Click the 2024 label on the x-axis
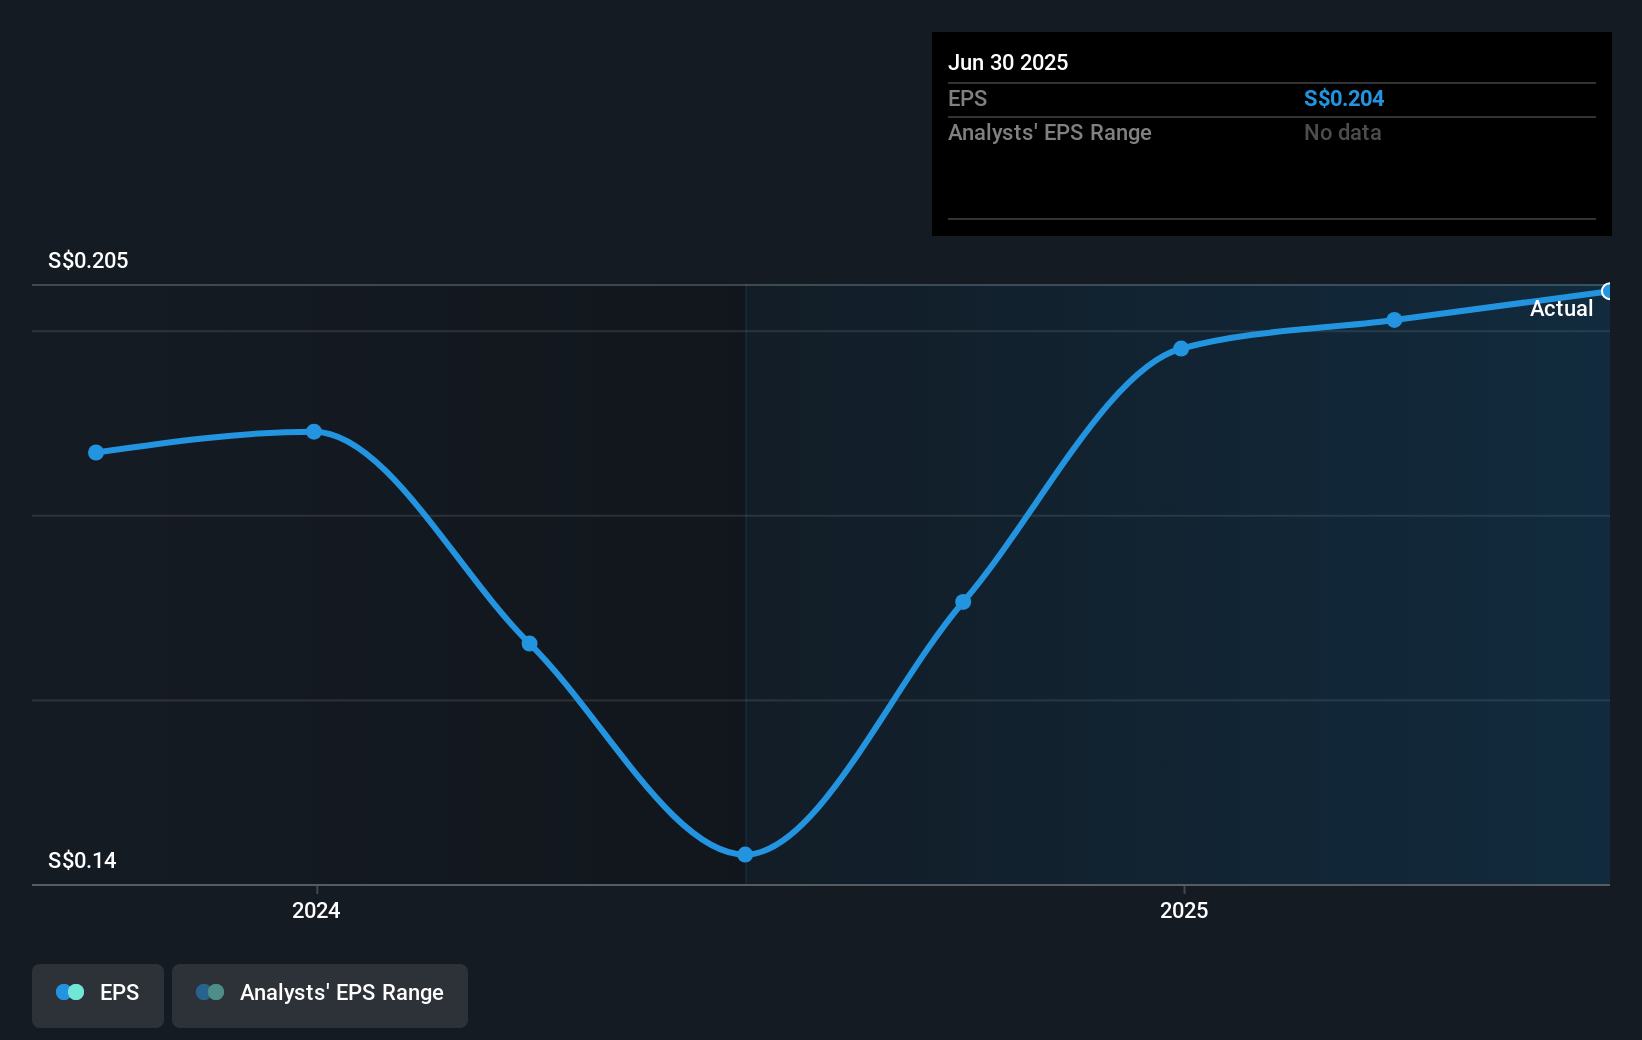This screenshot has width=1642, height=1040. [x=315, y=910]
